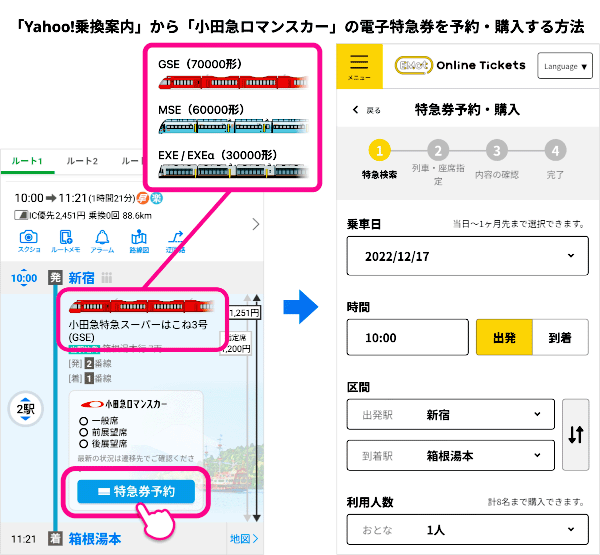Click the 1,251円 fare label
Screen dimensions: 600x555
tap(245, 313)
